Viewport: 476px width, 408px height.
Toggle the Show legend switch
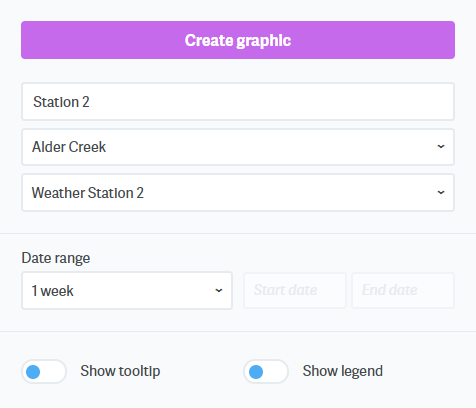(x=266, y=371)
